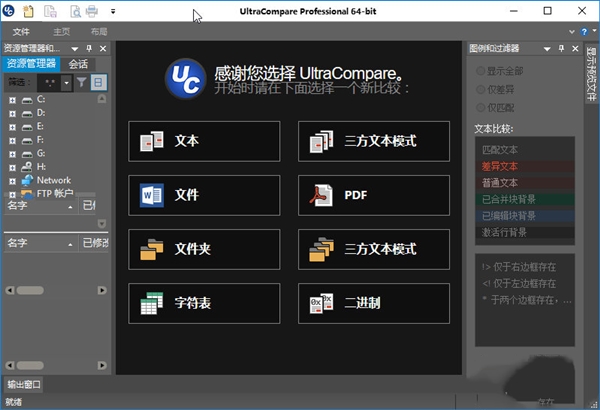Click the blue help question mark icon
The width and height of the screenshot is (600, 410).
(x=584, y=32)
